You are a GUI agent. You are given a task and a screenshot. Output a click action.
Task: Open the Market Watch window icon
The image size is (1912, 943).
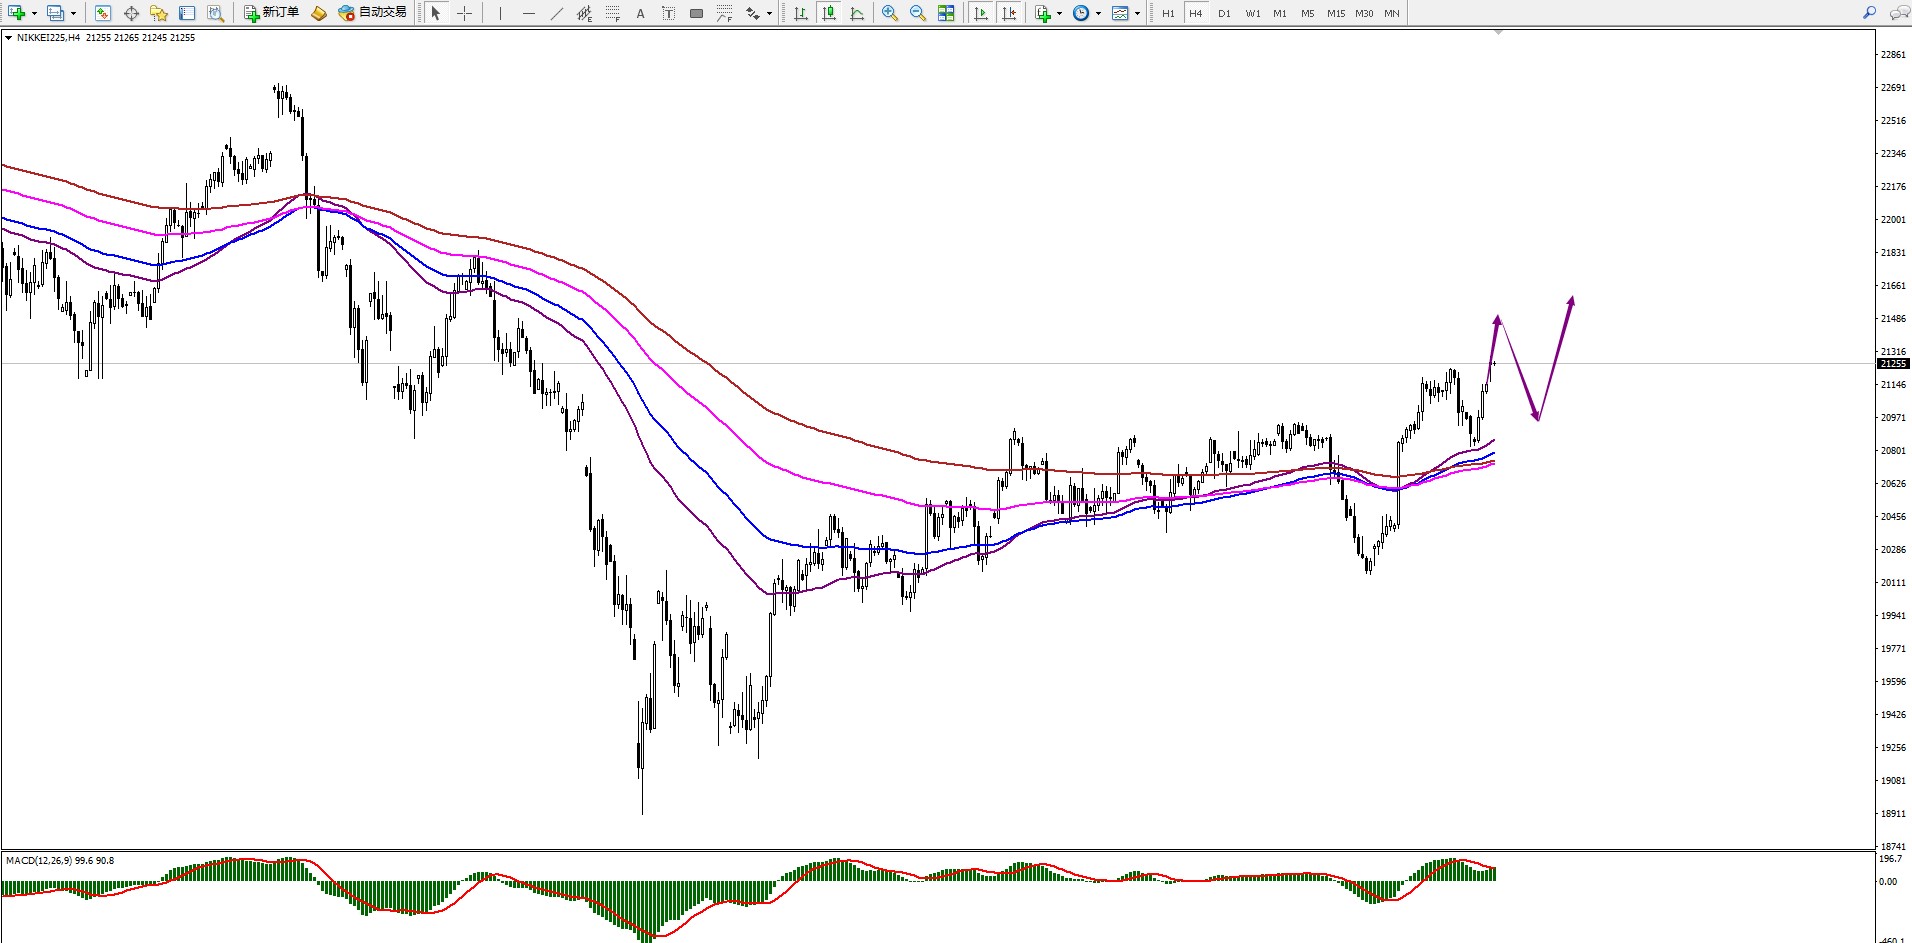coord(102,13)
